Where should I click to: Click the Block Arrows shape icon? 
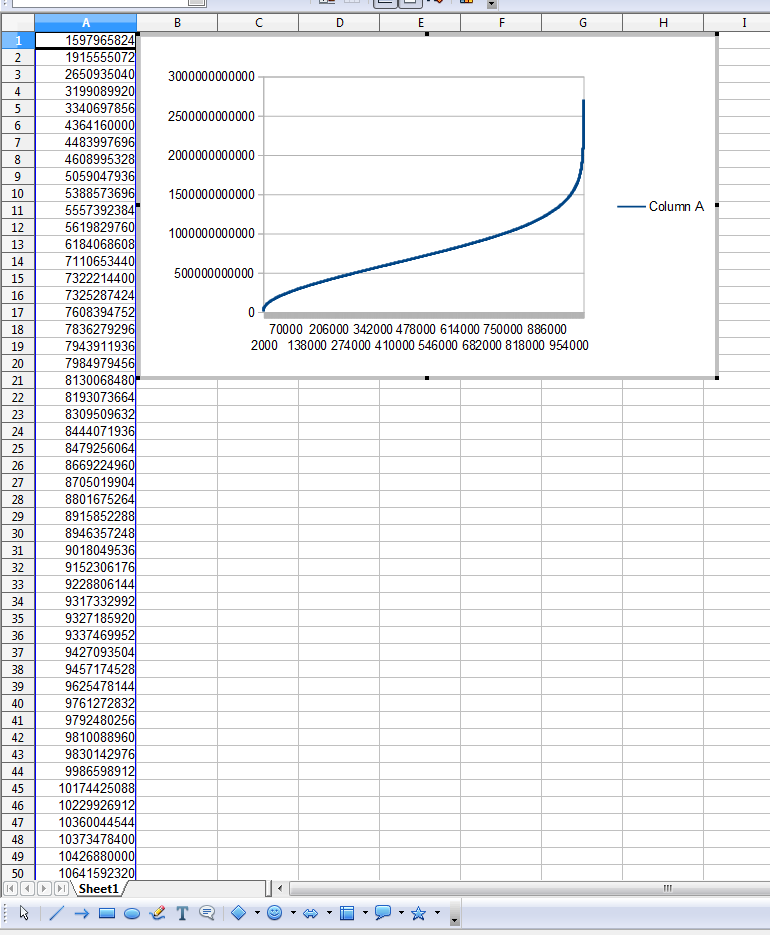pos(310,912)
